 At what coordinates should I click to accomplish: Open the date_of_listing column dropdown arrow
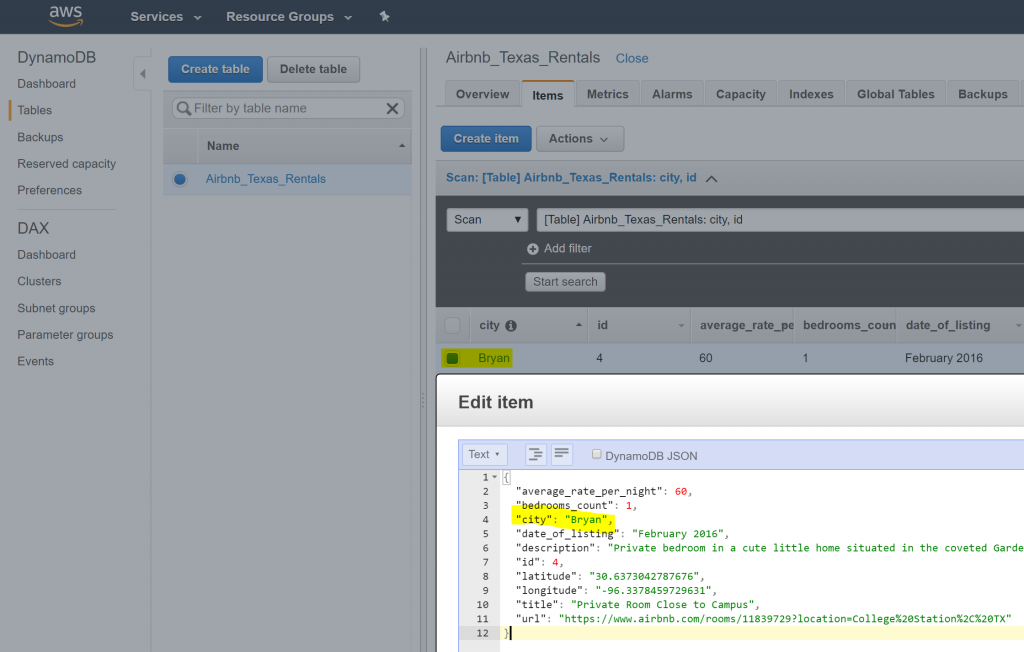click(1017, 325)
